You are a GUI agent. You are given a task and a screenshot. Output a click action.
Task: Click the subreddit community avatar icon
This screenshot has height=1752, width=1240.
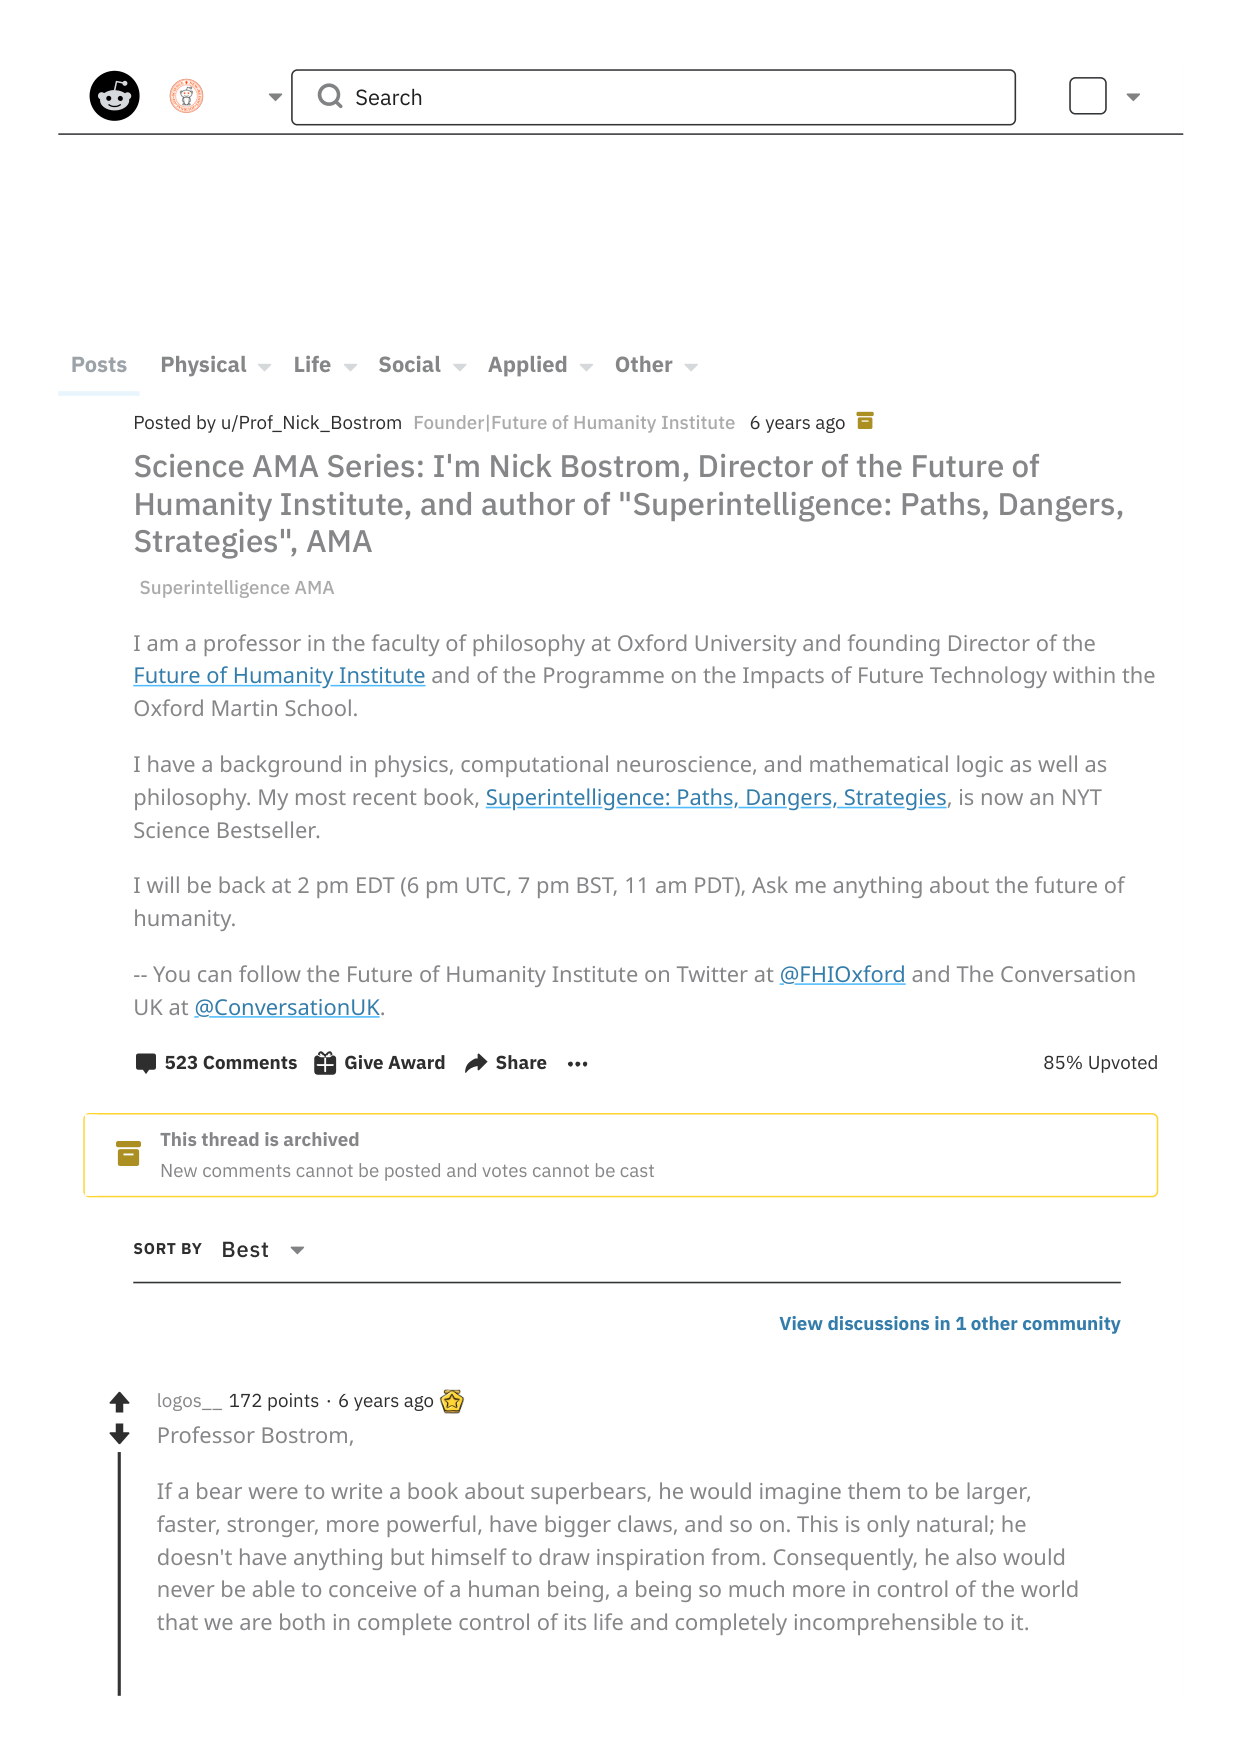coord(186,96)
